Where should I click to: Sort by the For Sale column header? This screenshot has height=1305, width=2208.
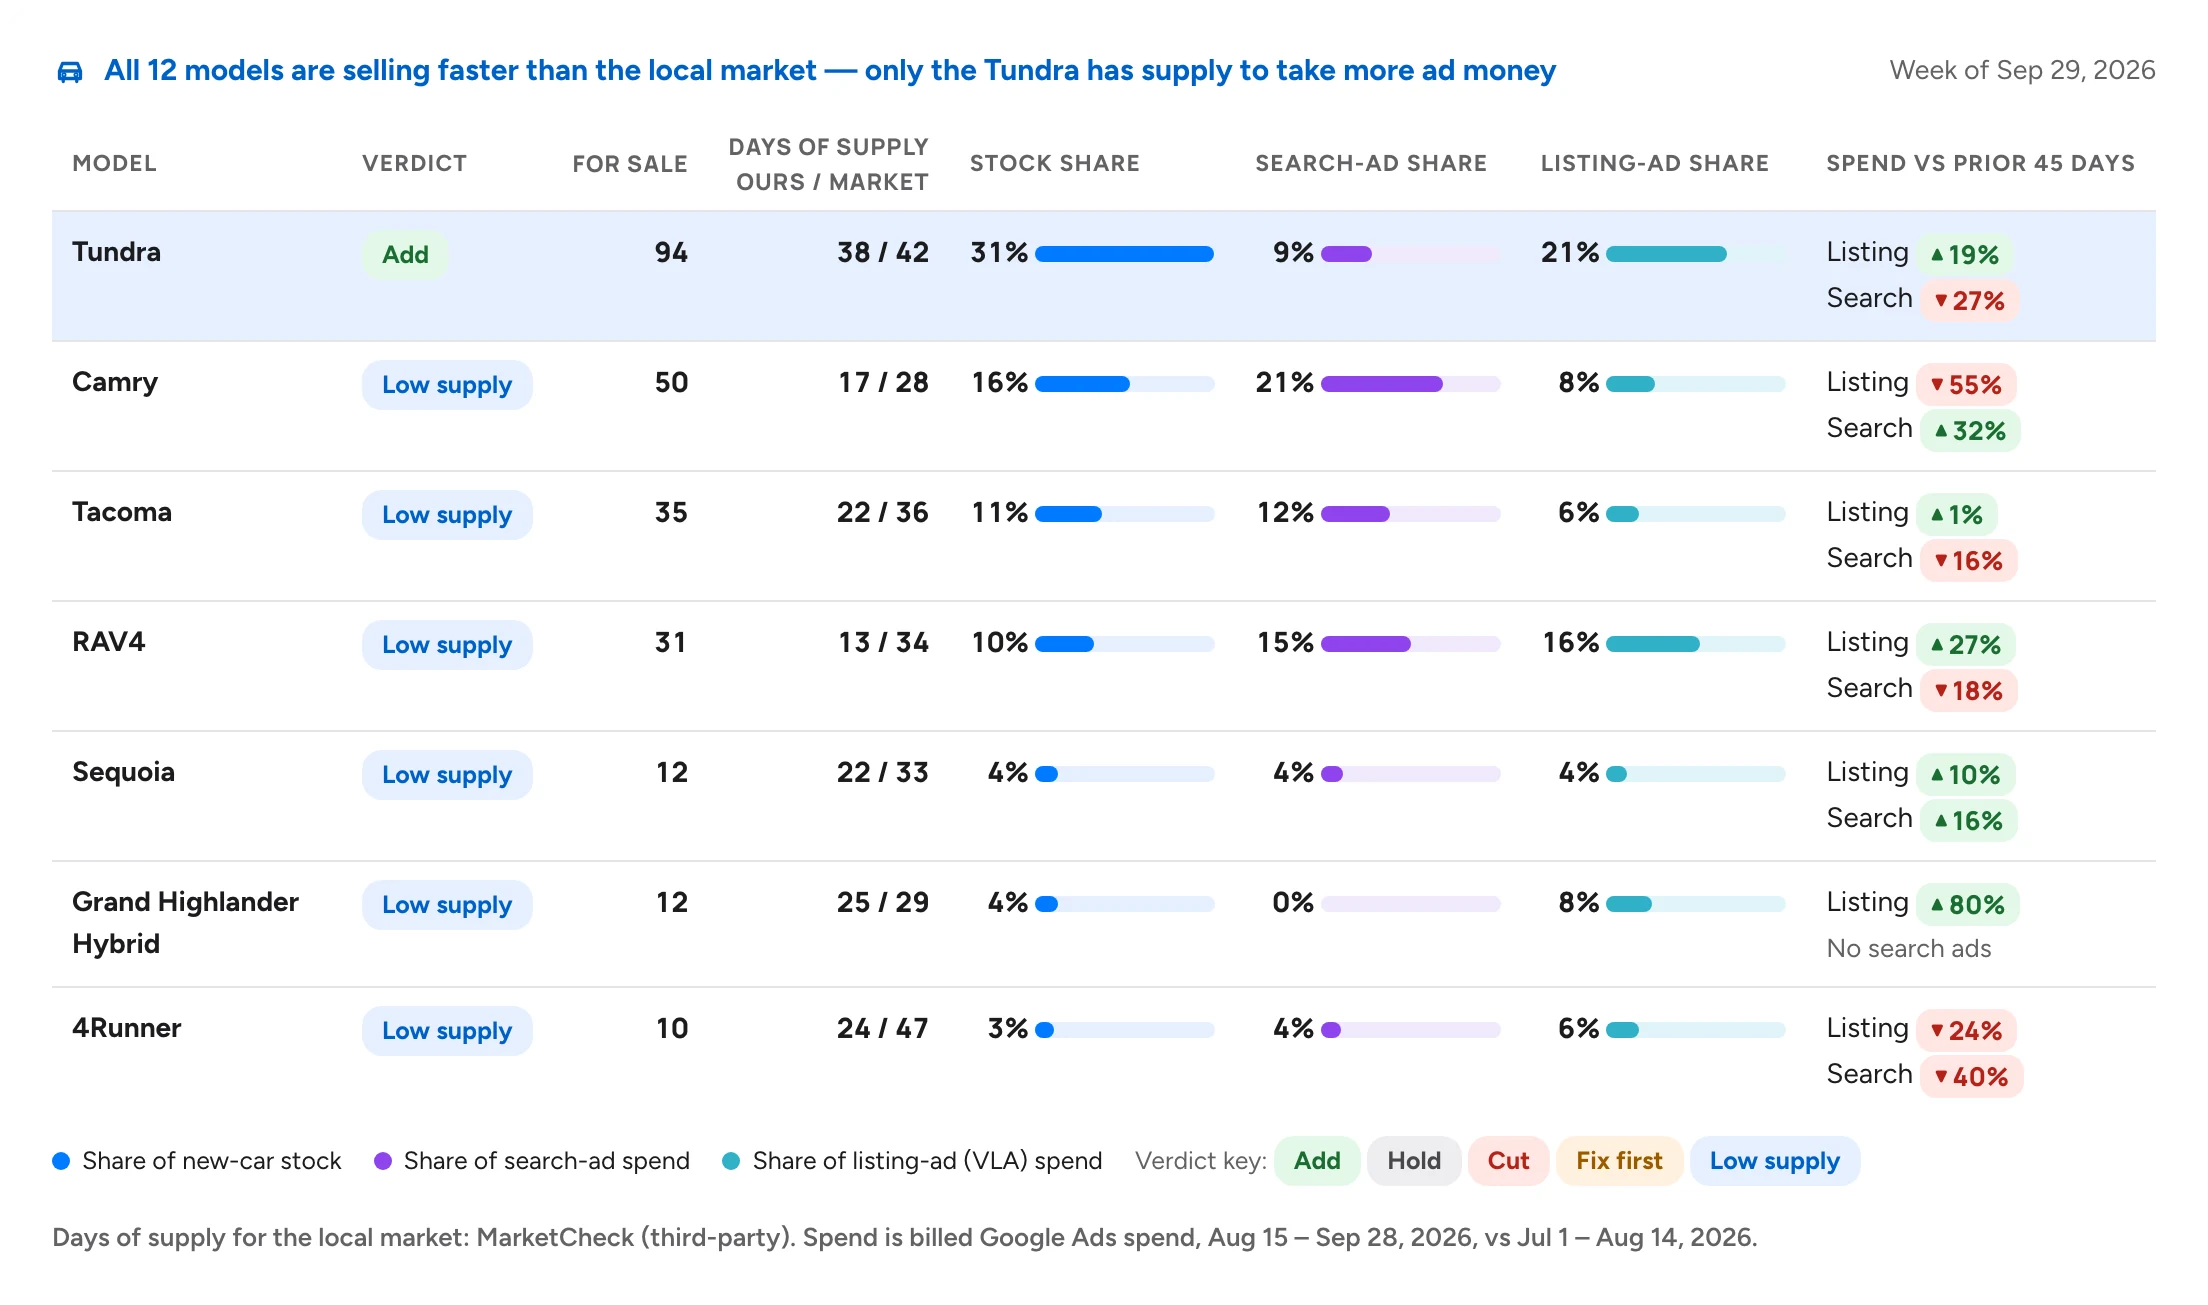630,164
